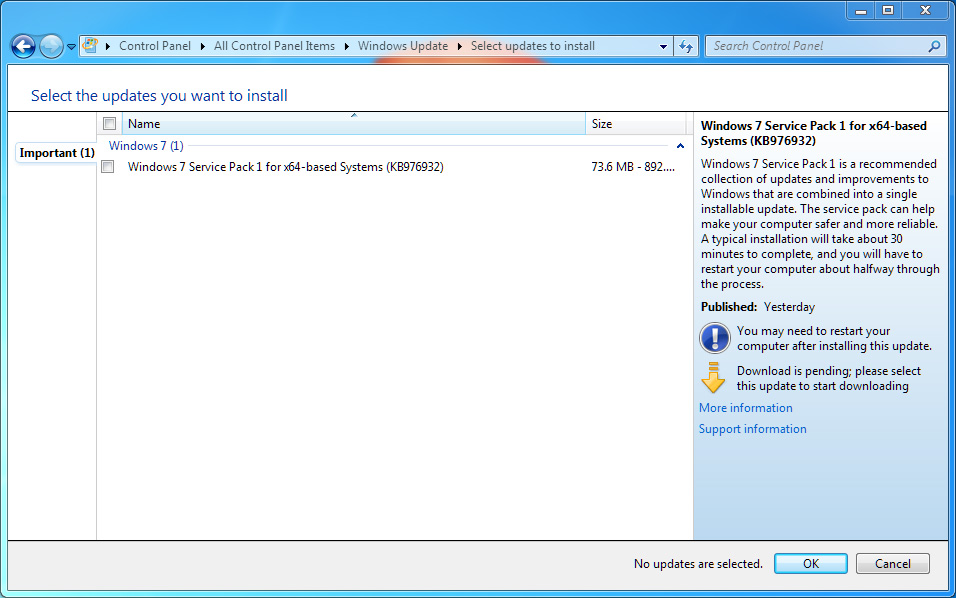Open the address bar history dropdown

coord(663,46)
